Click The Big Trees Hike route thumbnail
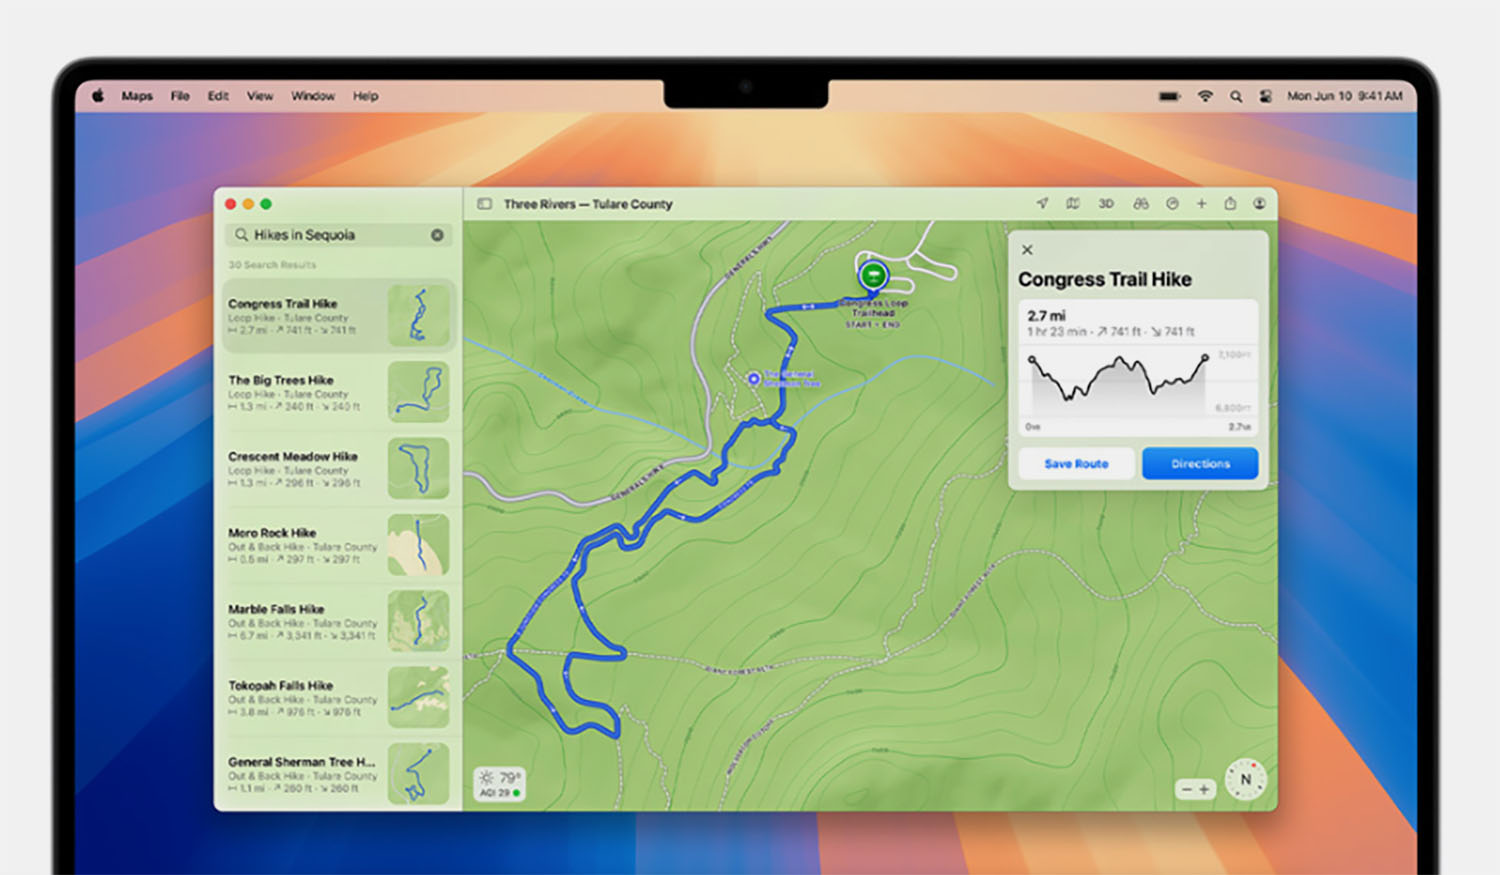 [418, 392]
